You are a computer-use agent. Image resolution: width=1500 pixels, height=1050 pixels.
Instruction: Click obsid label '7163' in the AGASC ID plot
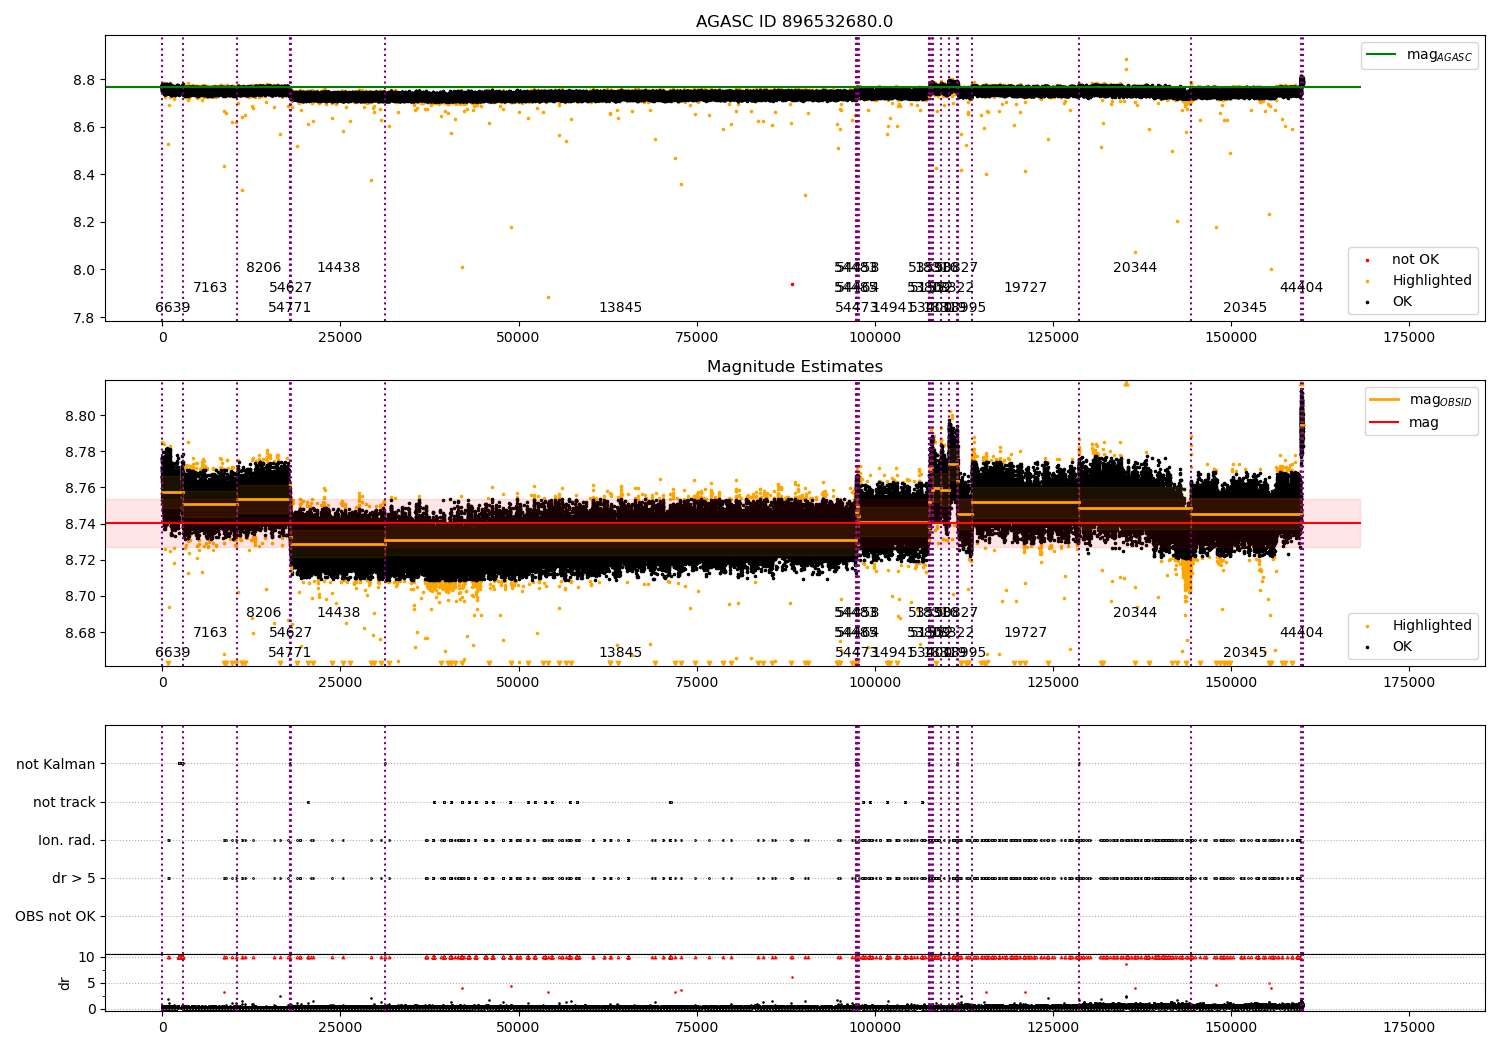pos(210,288)
